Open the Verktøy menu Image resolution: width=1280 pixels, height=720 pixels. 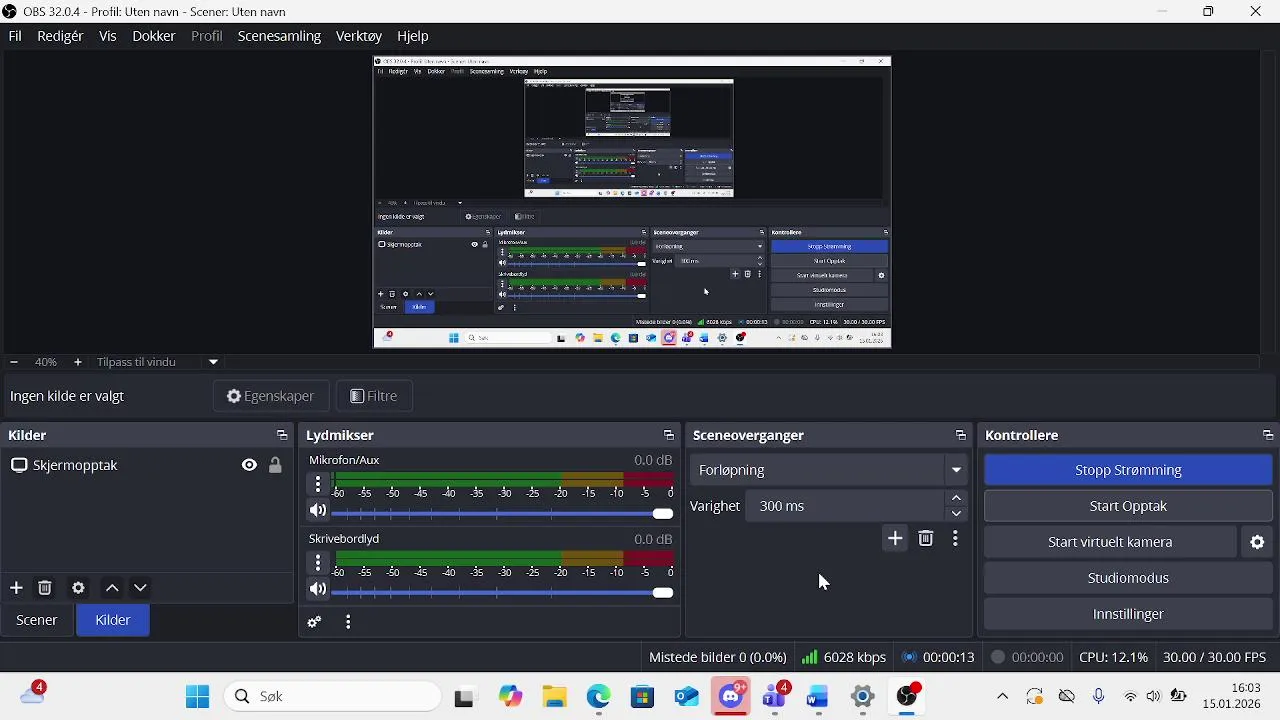[x=359, y=36]
